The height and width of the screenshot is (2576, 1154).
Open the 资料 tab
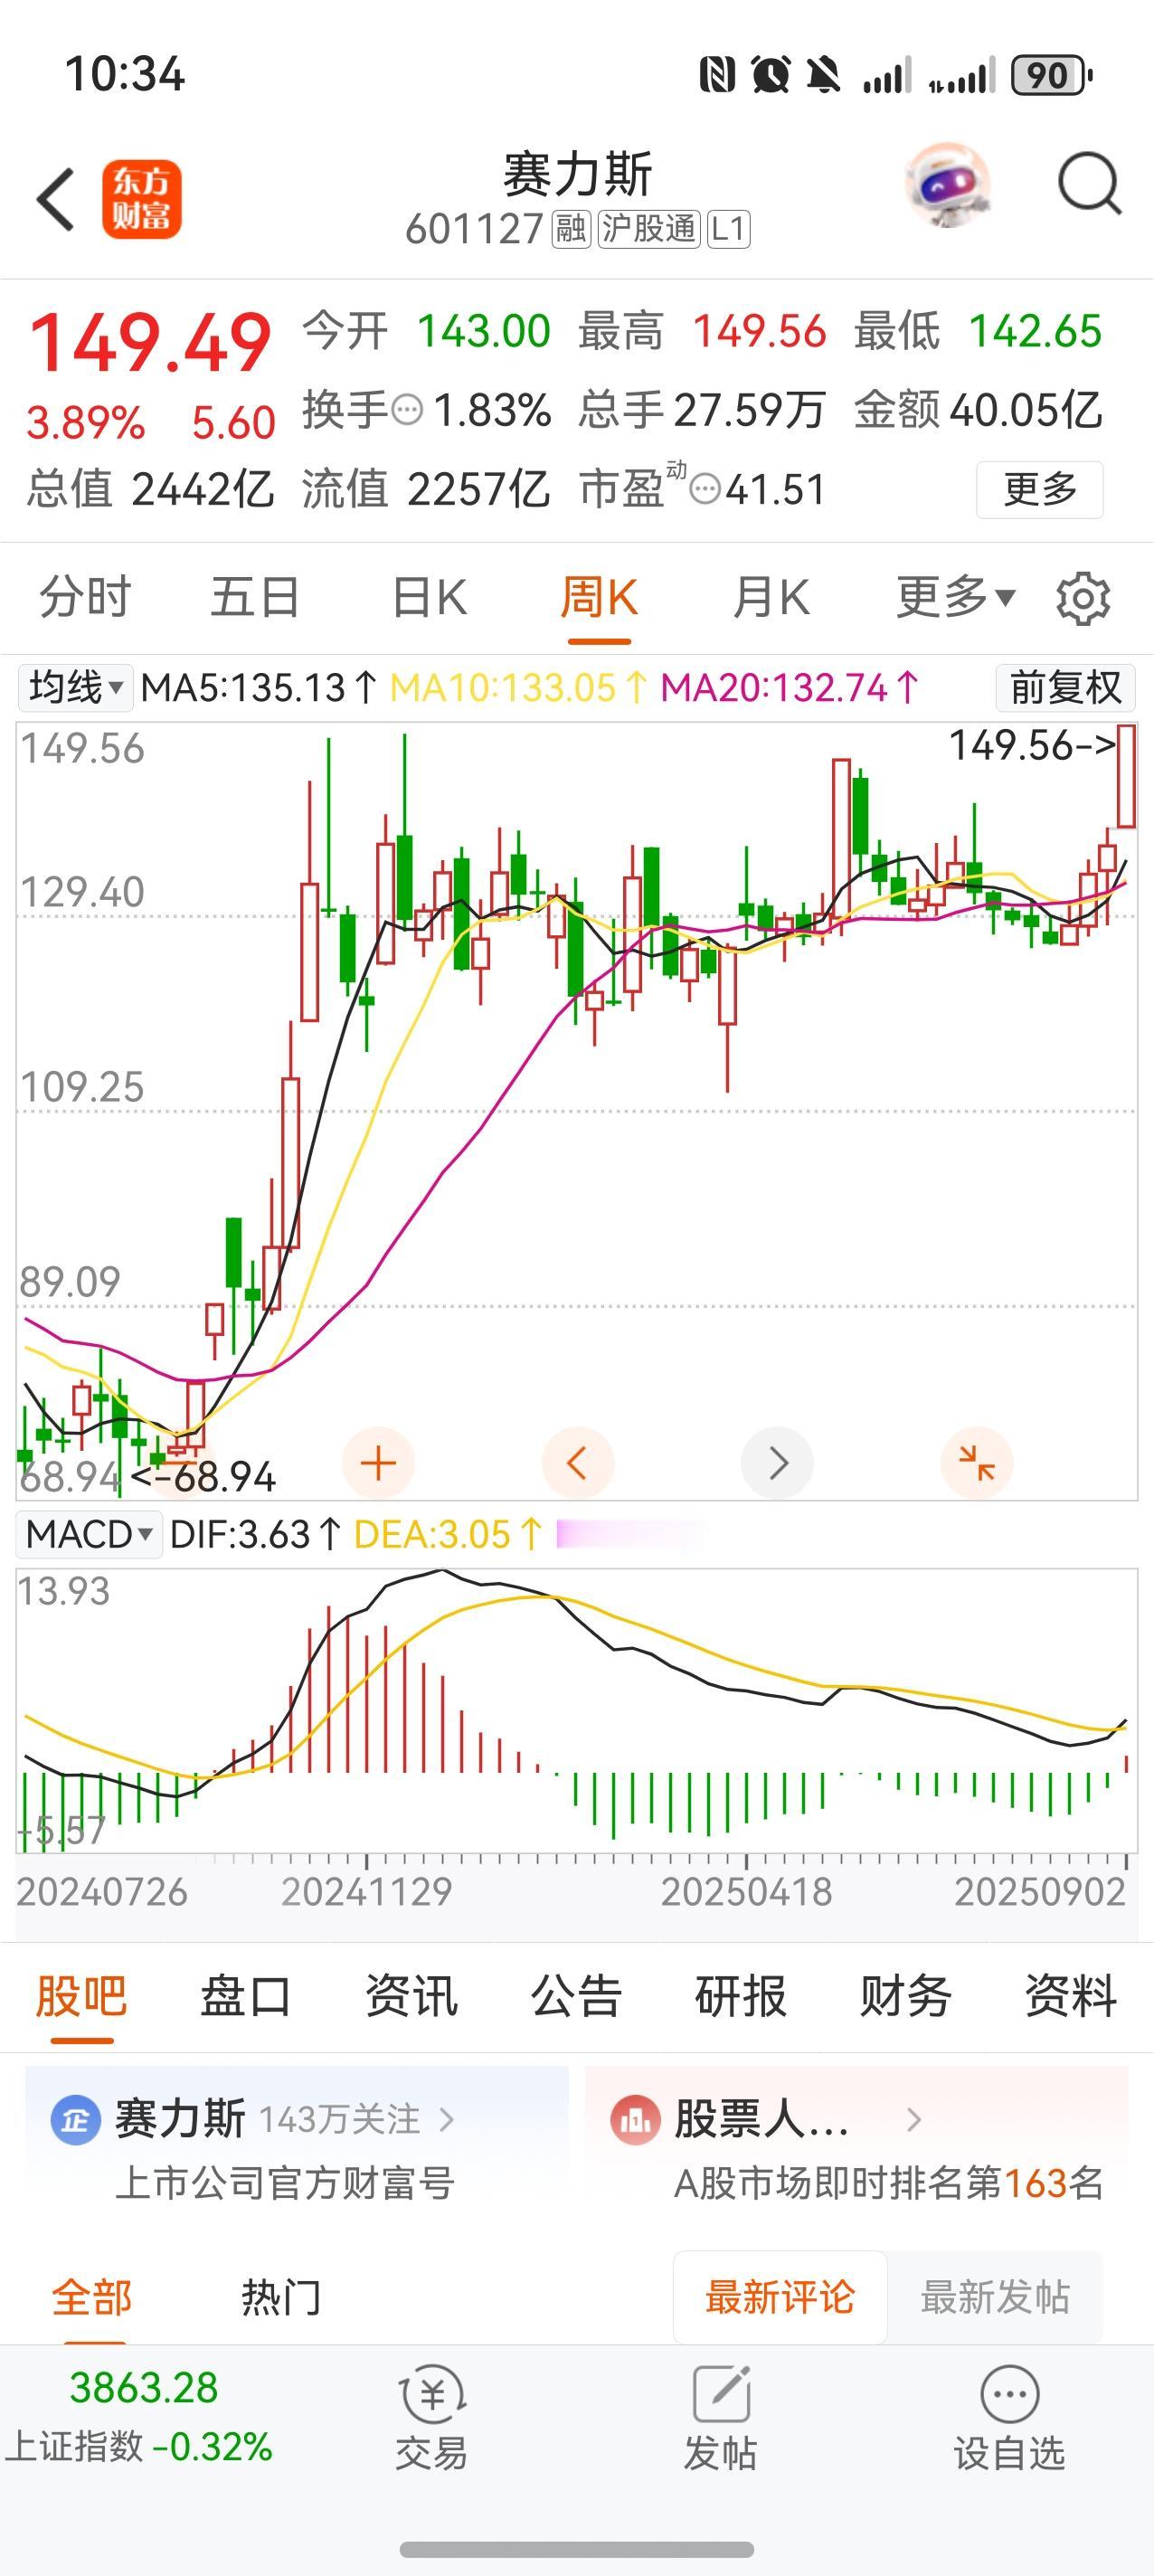point(1071,1997)
